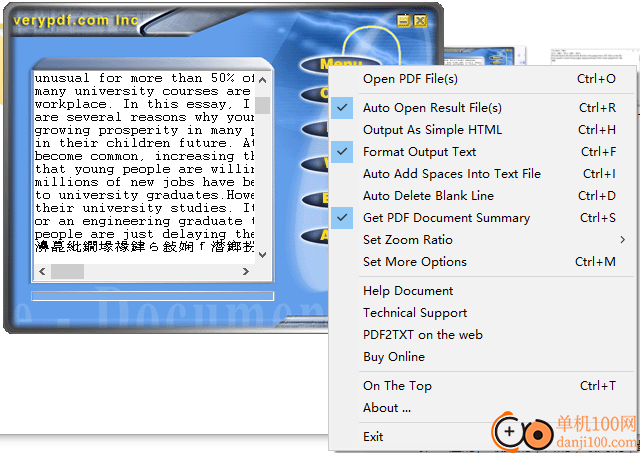This screenshot has height=453, width=640.
Task: Click the vertical scrollbar thumb
Action: tap(262, 106)
